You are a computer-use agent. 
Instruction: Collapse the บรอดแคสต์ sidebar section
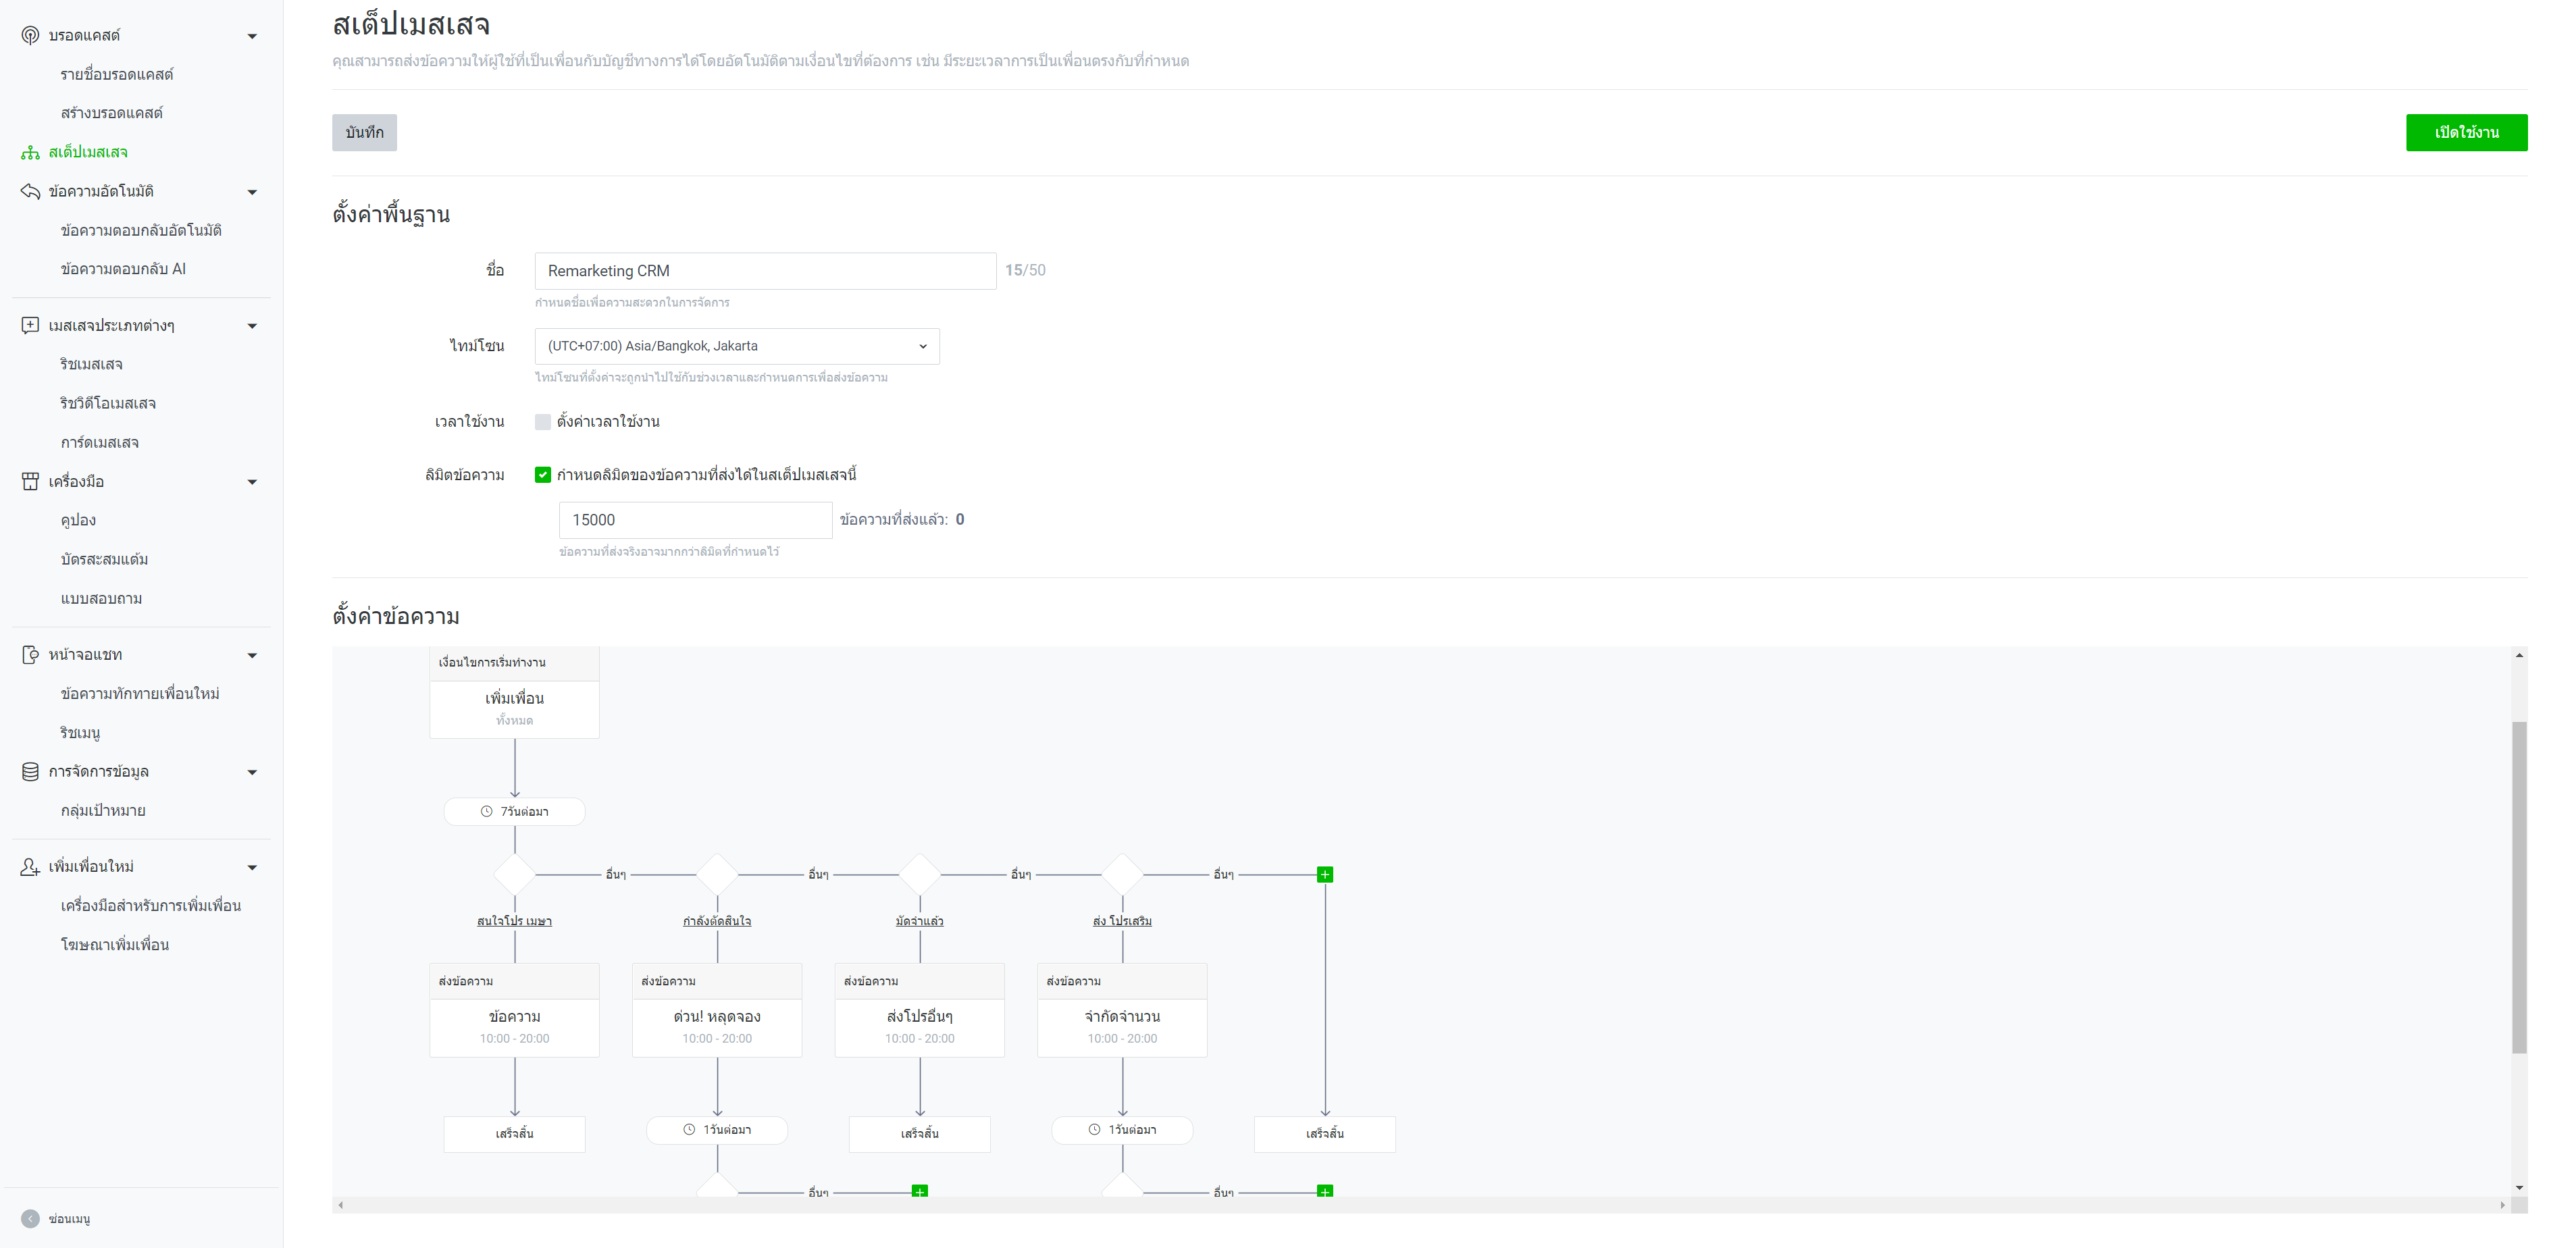coord(252,36)
